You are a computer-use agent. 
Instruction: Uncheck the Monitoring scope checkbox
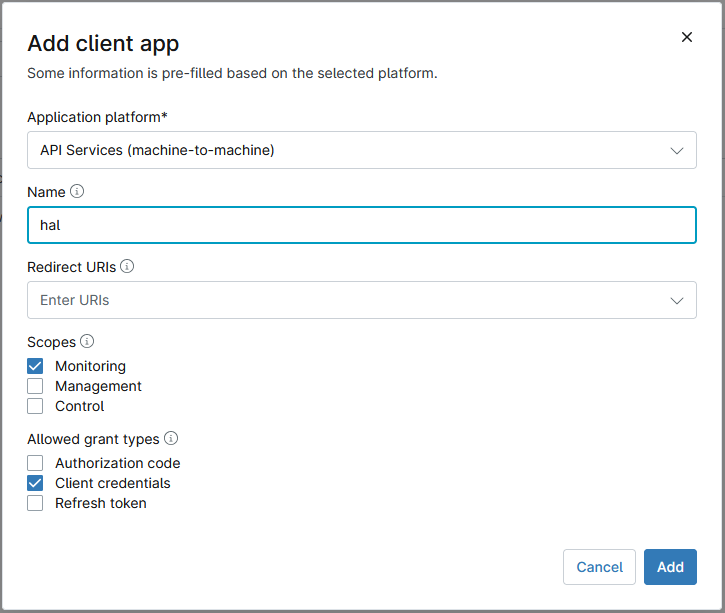35,366
